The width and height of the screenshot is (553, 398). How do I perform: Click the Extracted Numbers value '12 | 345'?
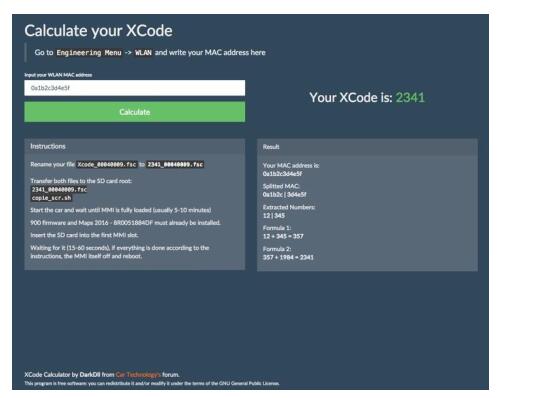(274, 215)
